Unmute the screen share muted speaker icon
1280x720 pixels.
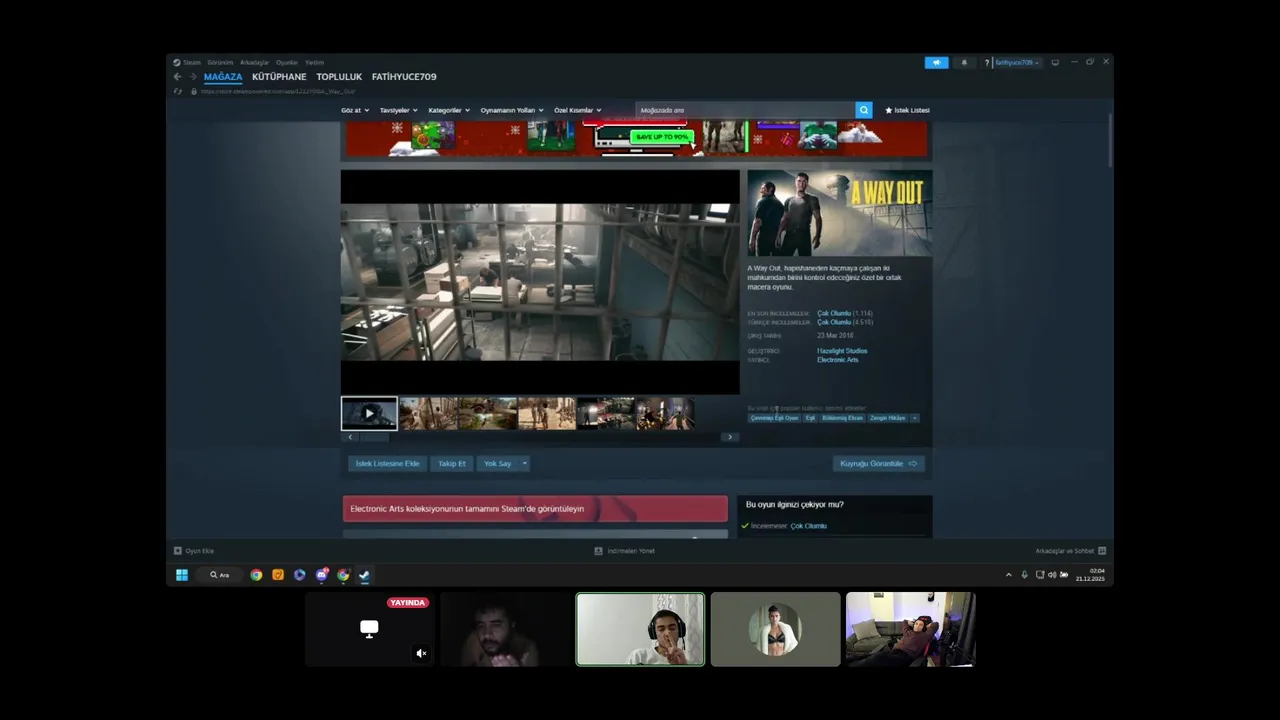point(421,653)
